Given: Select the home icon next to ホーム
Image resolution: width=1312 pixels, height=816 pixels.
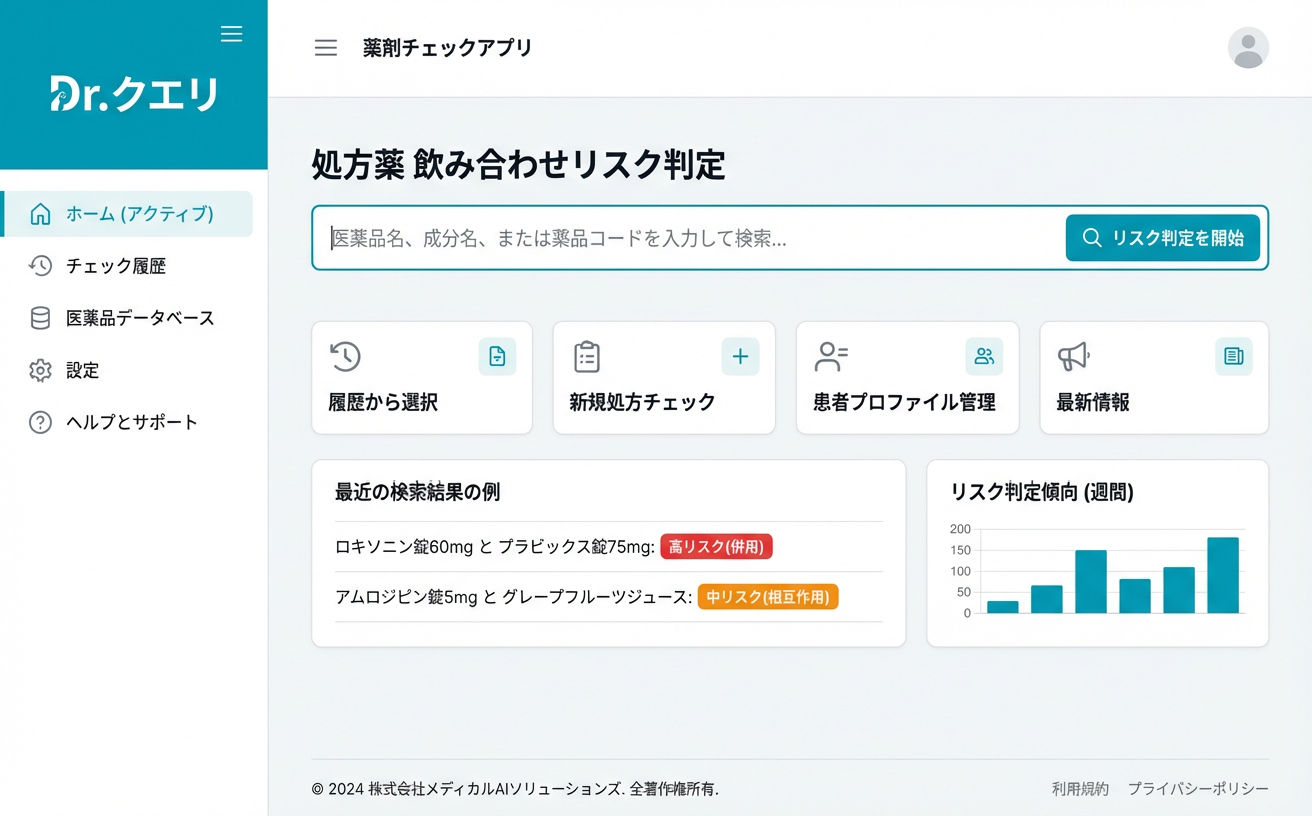Looking at the screenshot, I should [39, 213].
